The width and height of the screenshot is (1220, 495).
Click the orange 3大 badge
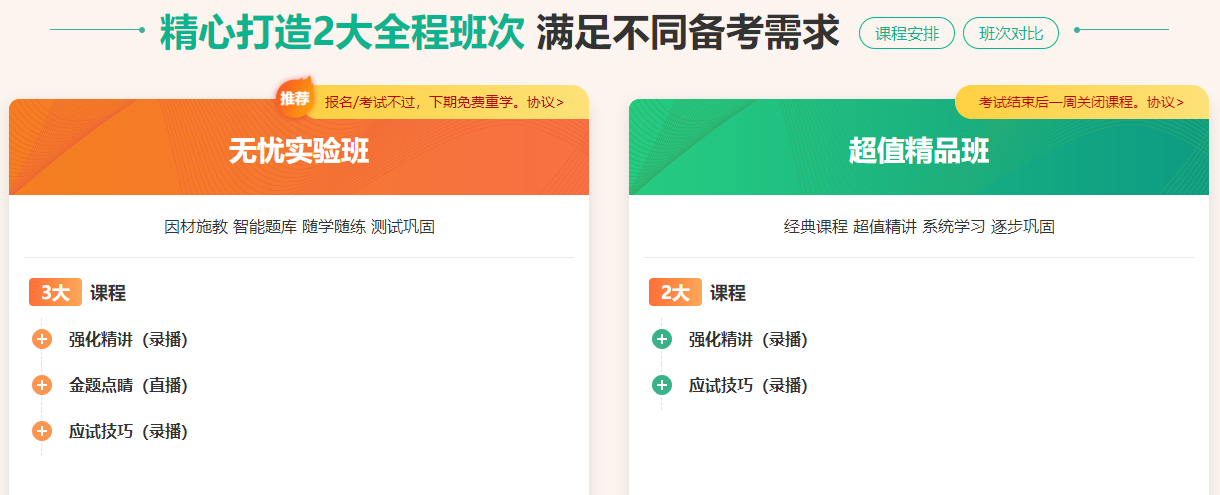[x=55, y=293]
